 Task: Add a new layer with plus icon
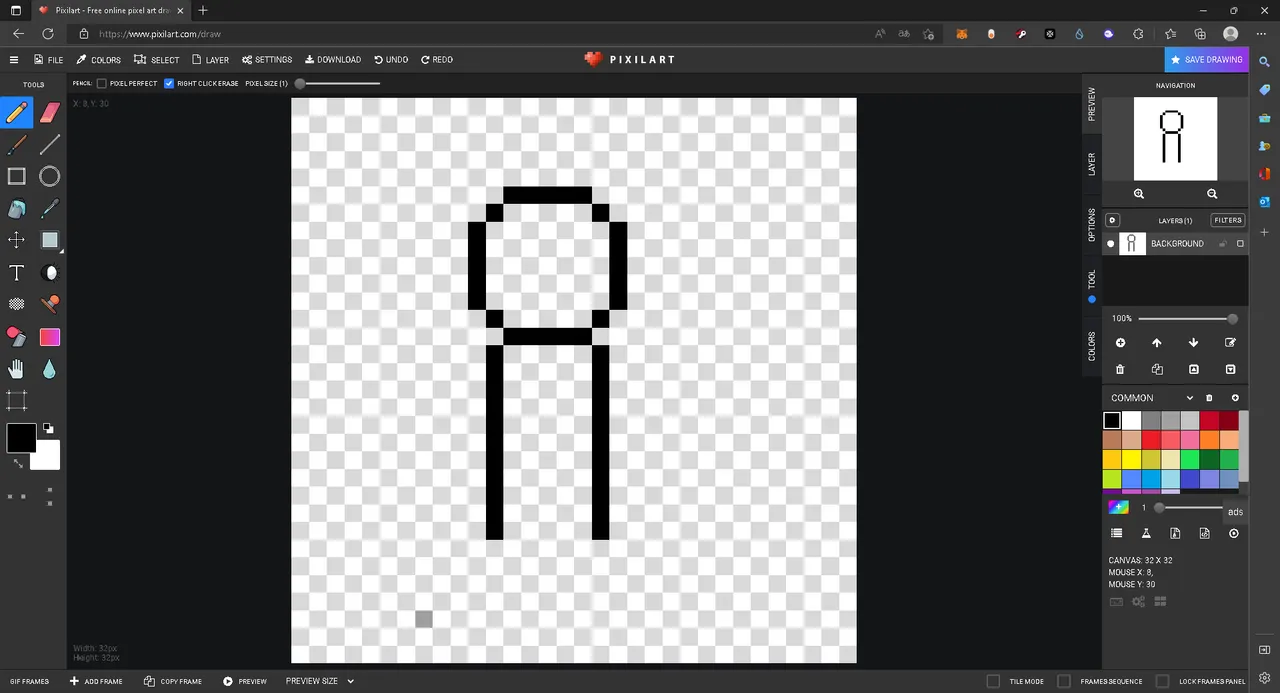click(x=1120, y=343)
